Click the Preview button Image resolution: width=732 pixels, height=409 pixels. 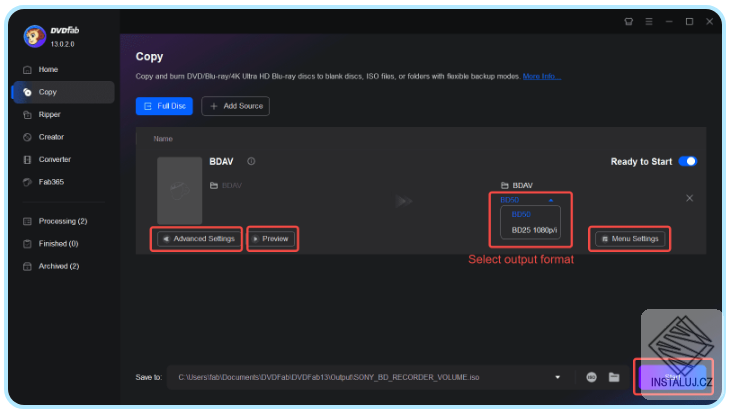coord(271,239)
